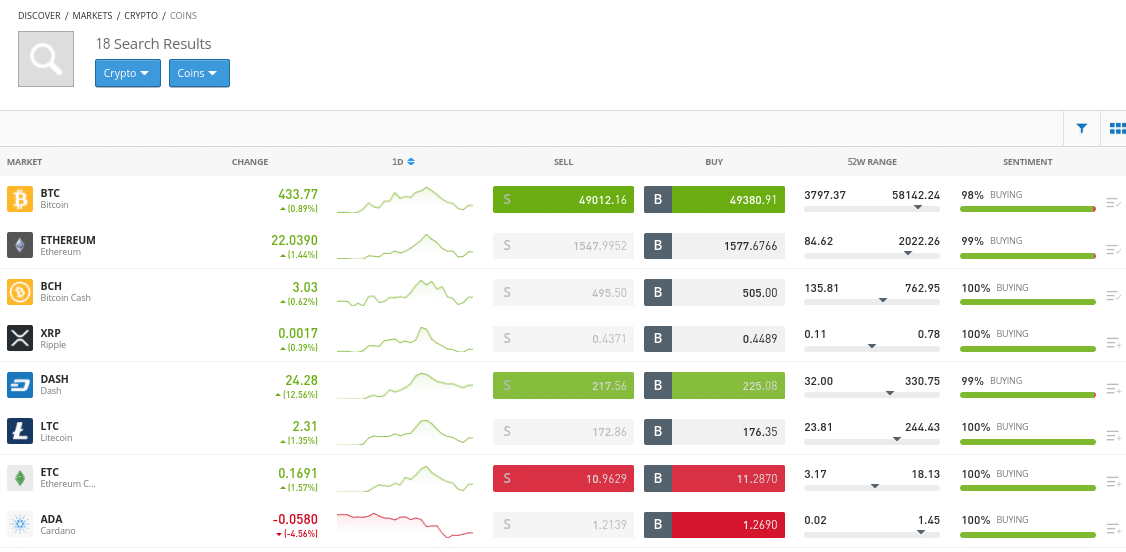Add DASH to watchlist icon

pos(1114,389)
